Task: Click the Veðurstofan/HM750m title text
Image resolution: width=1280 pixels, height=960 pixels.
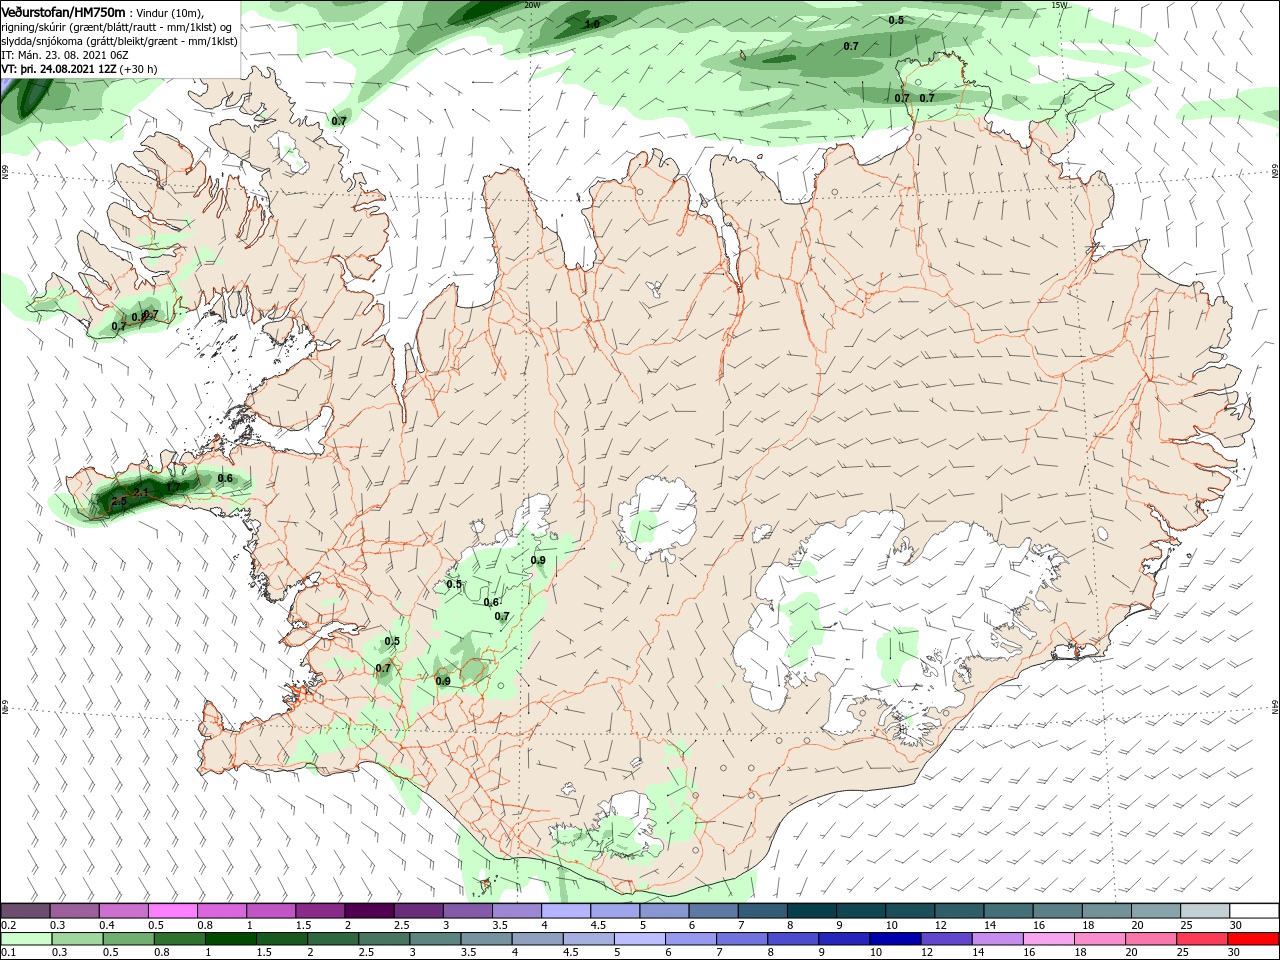Action: click(x=64, y=12)
